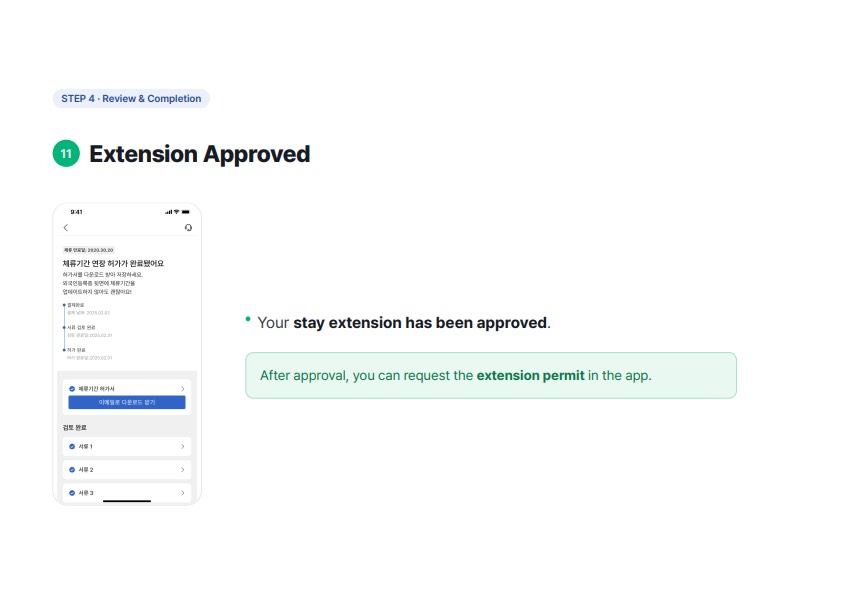The image size is (842, 595).
Task: Tap the cellular signal bars icon
Action: coord(169,212)
